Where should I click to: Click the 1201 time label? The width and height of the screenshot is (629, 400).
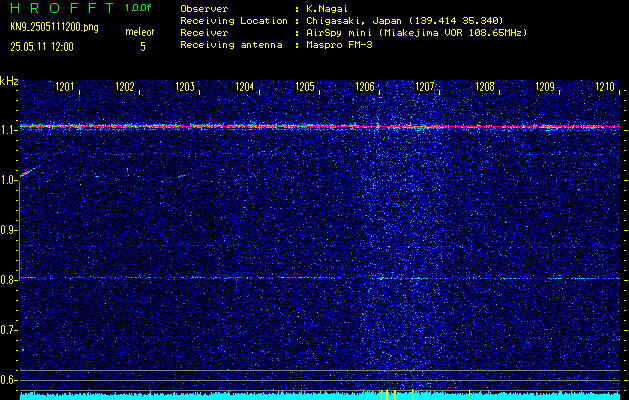coord(64,87)
